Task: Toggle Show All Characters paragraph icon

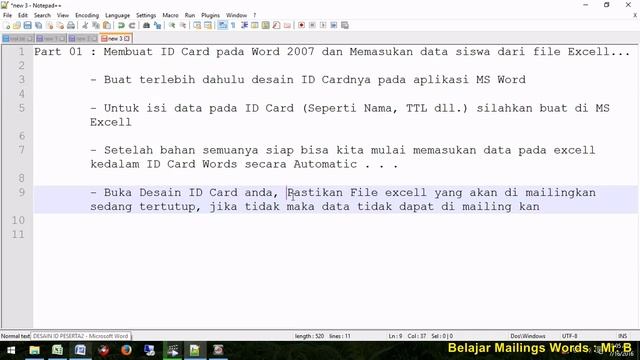Action: 233,25
